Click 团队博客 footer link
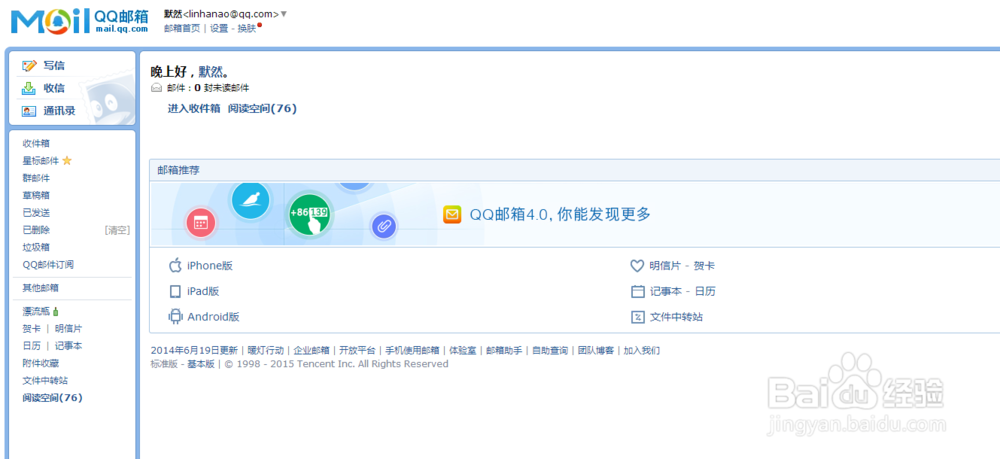Image resolution: width=1000 pixels, height=459 pixels. pyautogui.click(x=596, y=350)
